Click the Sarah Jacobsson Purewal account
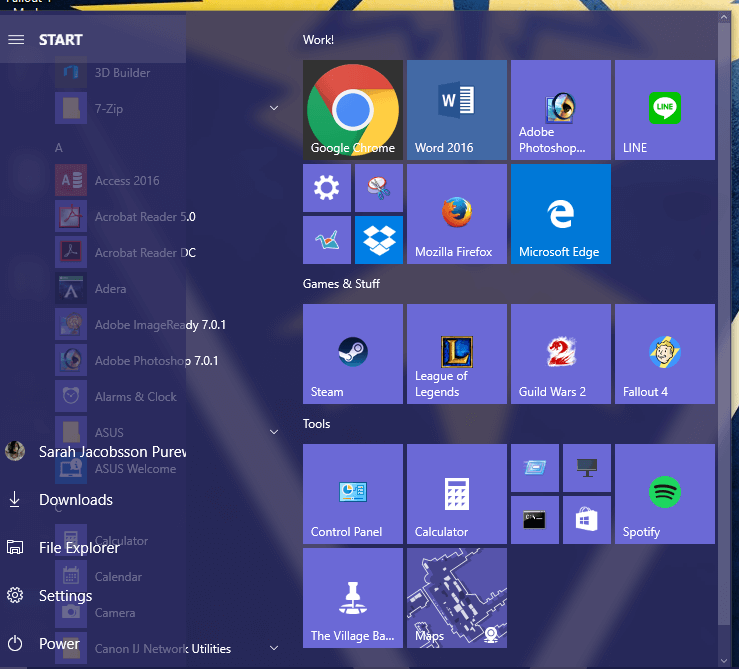This screenshot has height=669, width=739. [93, 452]
